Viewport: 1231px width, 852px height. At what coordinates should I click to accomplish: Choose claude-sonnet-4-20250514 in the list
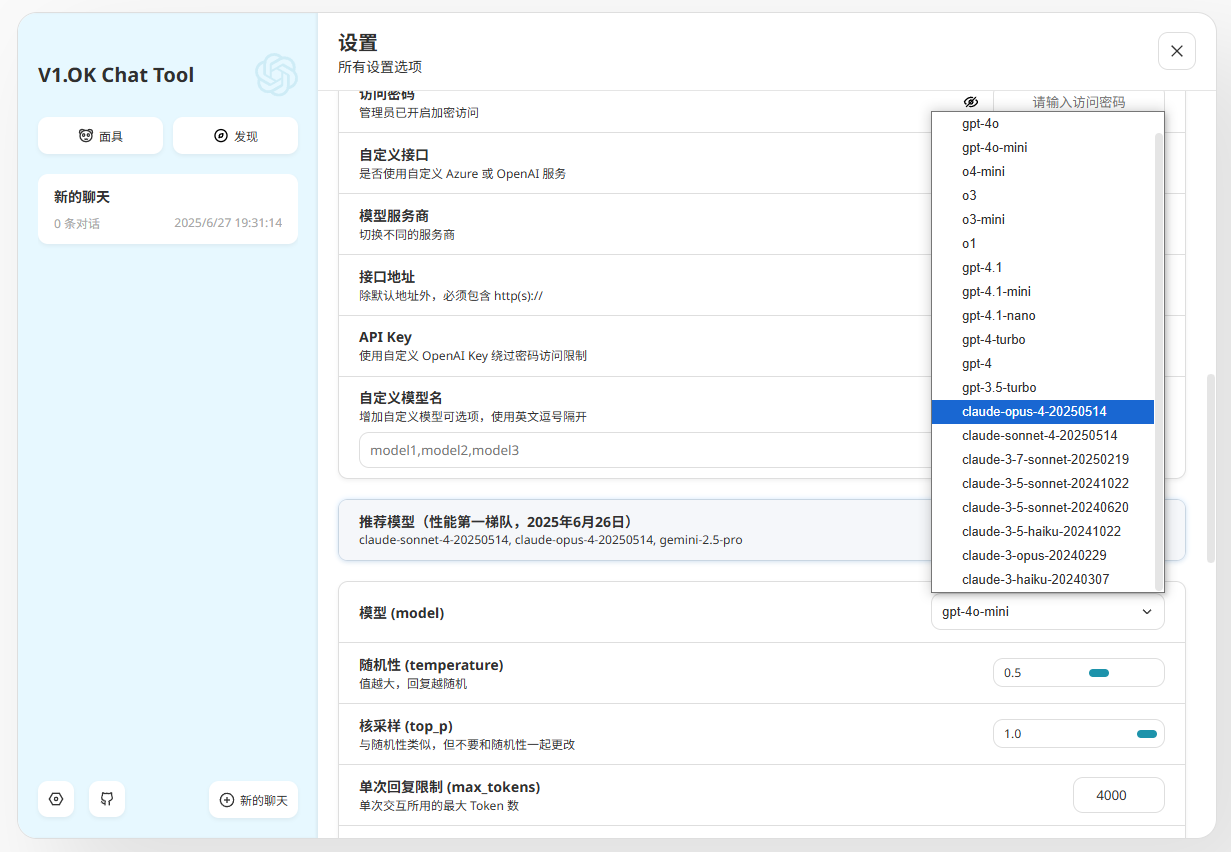coord(1042,436)
